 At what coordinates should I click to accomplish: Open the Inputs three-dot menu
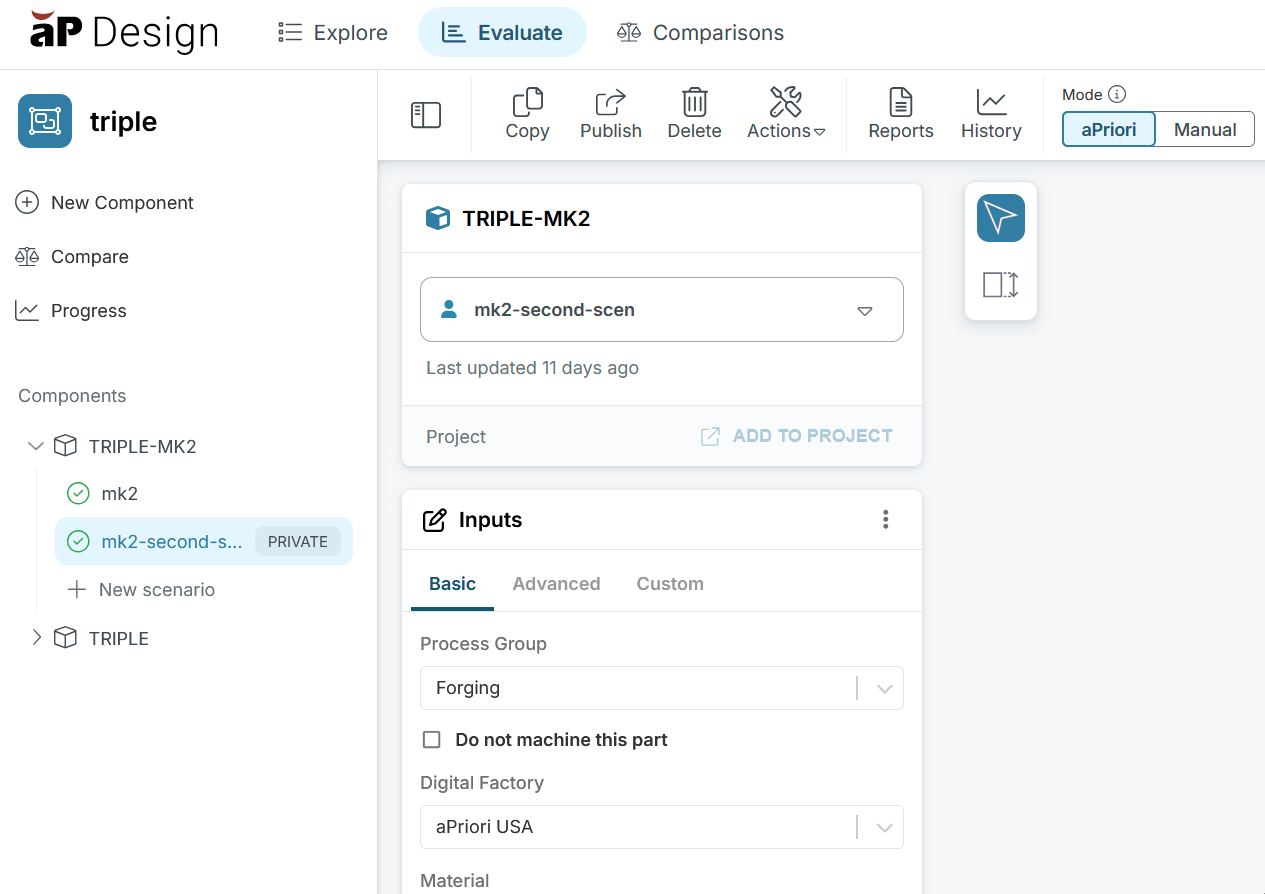[x=885, y=519]
